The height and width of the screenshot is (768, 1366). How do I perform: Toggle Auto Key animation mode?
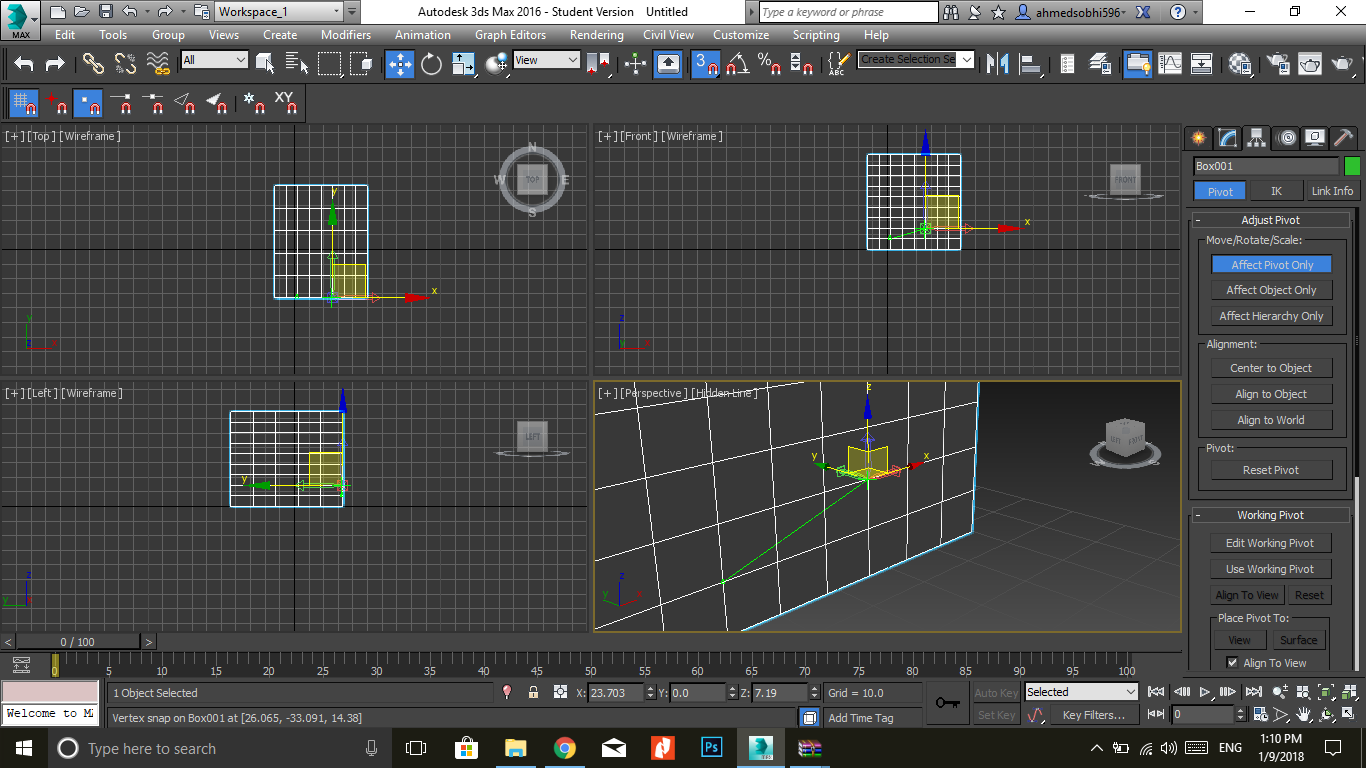pos(995,692)
